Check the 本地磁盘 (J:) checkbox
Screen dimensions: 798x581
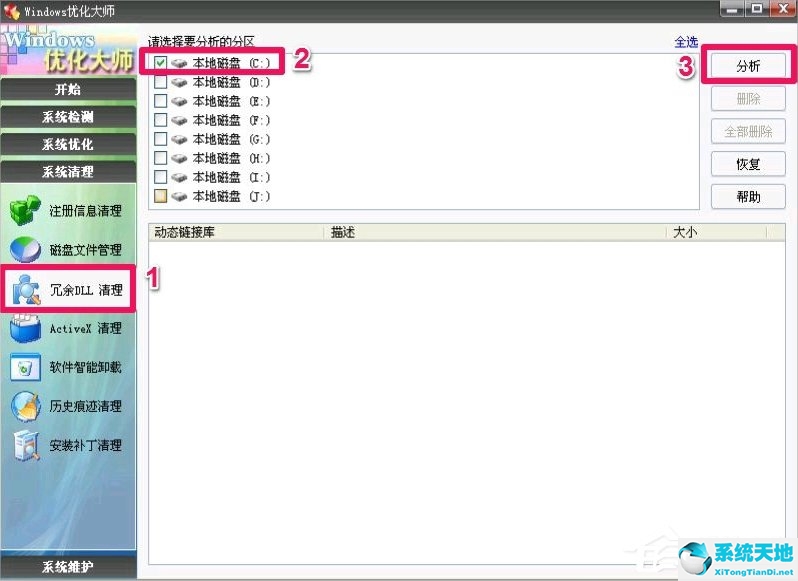160,196
